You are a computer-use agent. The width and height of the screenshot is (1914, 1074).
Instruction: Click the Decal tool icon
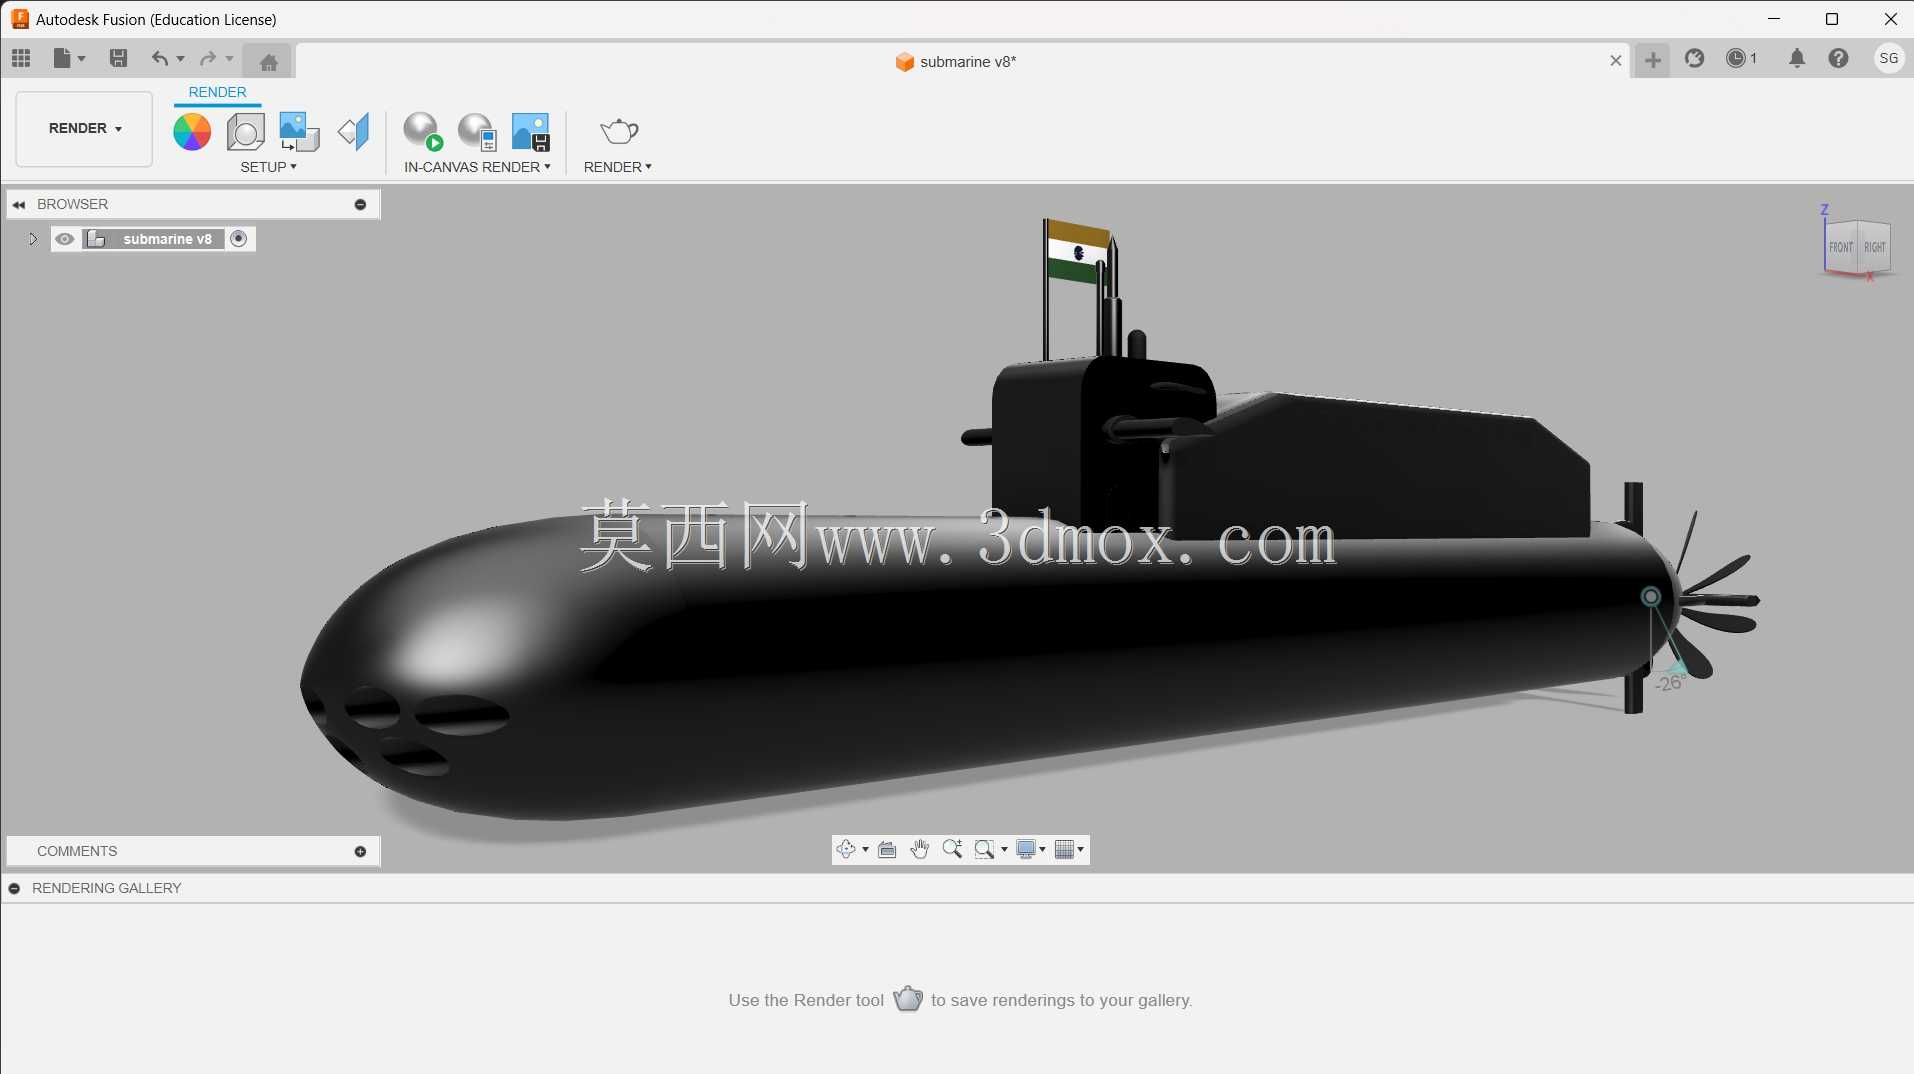click(x=299, y=131)
